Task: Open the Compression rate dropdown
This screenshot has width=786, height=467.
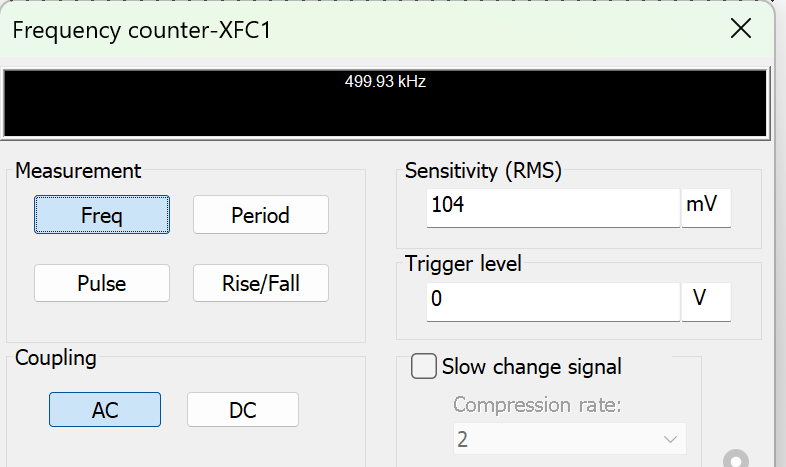Action: tap(569, 439)
